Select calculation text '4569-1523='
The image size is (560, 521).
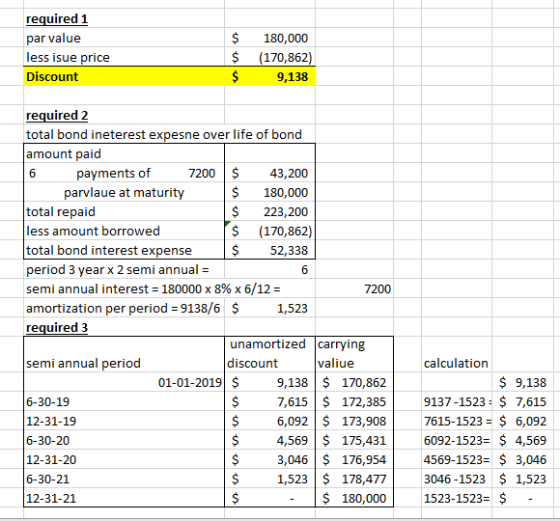457,460
